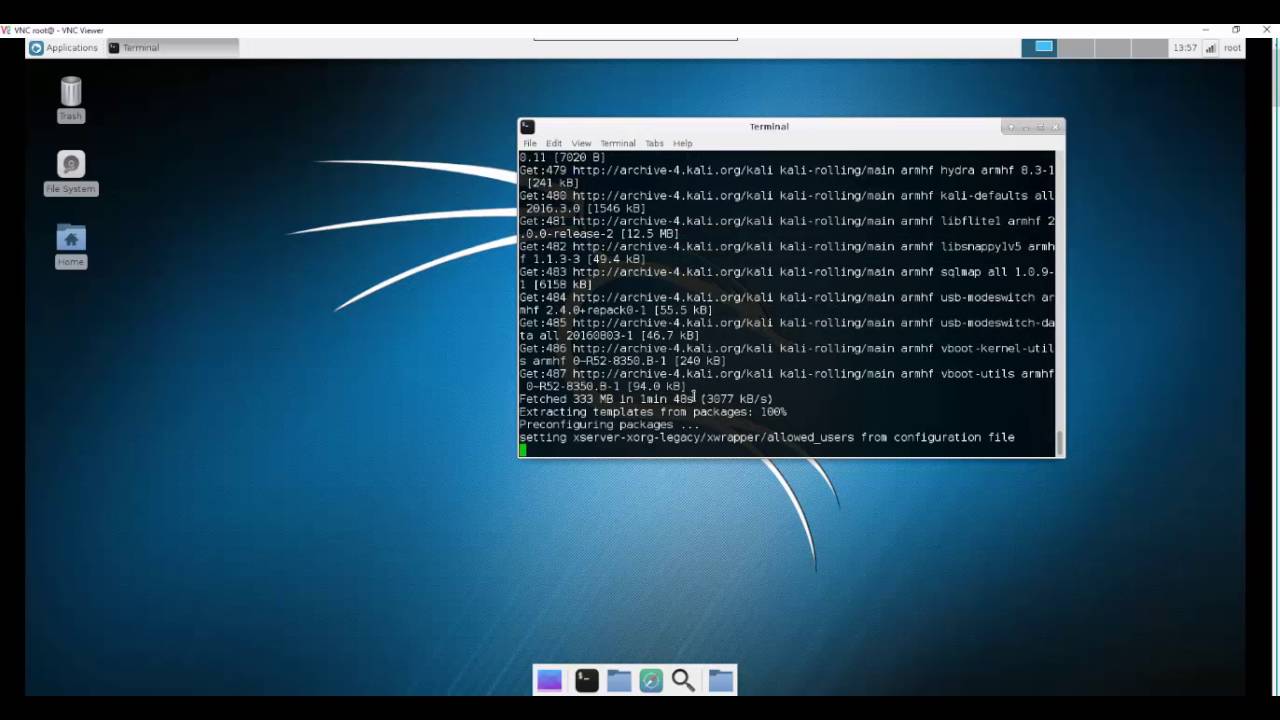Minimize the Terminal window

1025,127
